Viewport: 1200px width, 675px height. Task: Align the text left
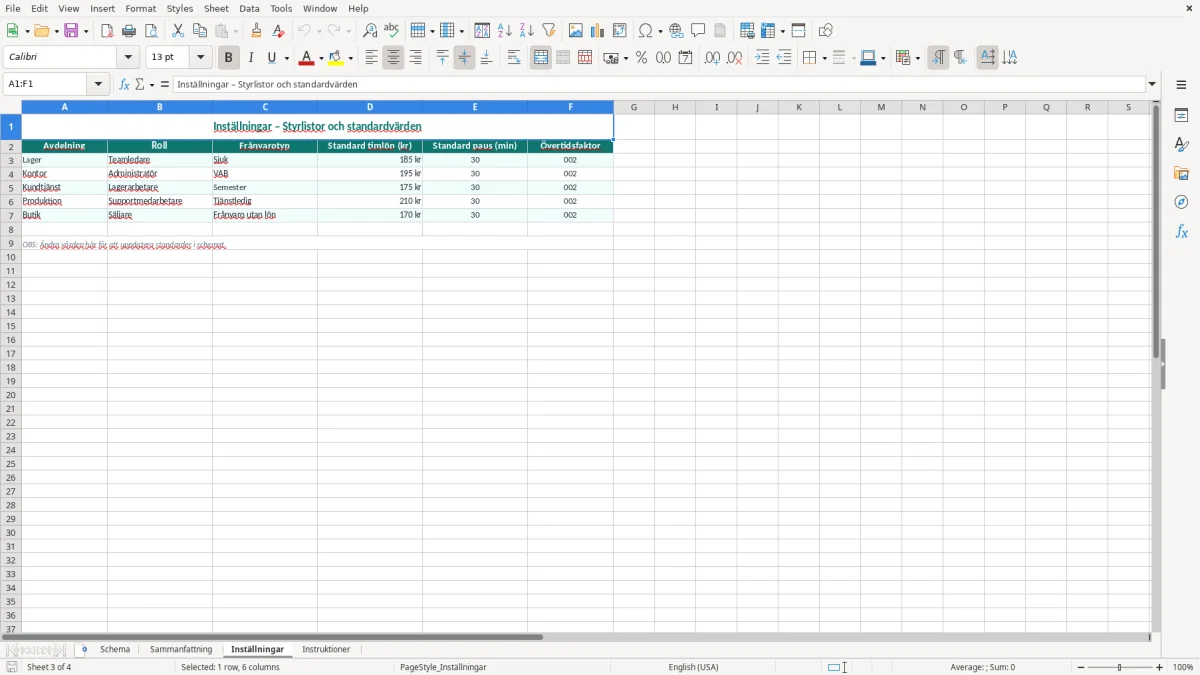click(x=371, y=58)
